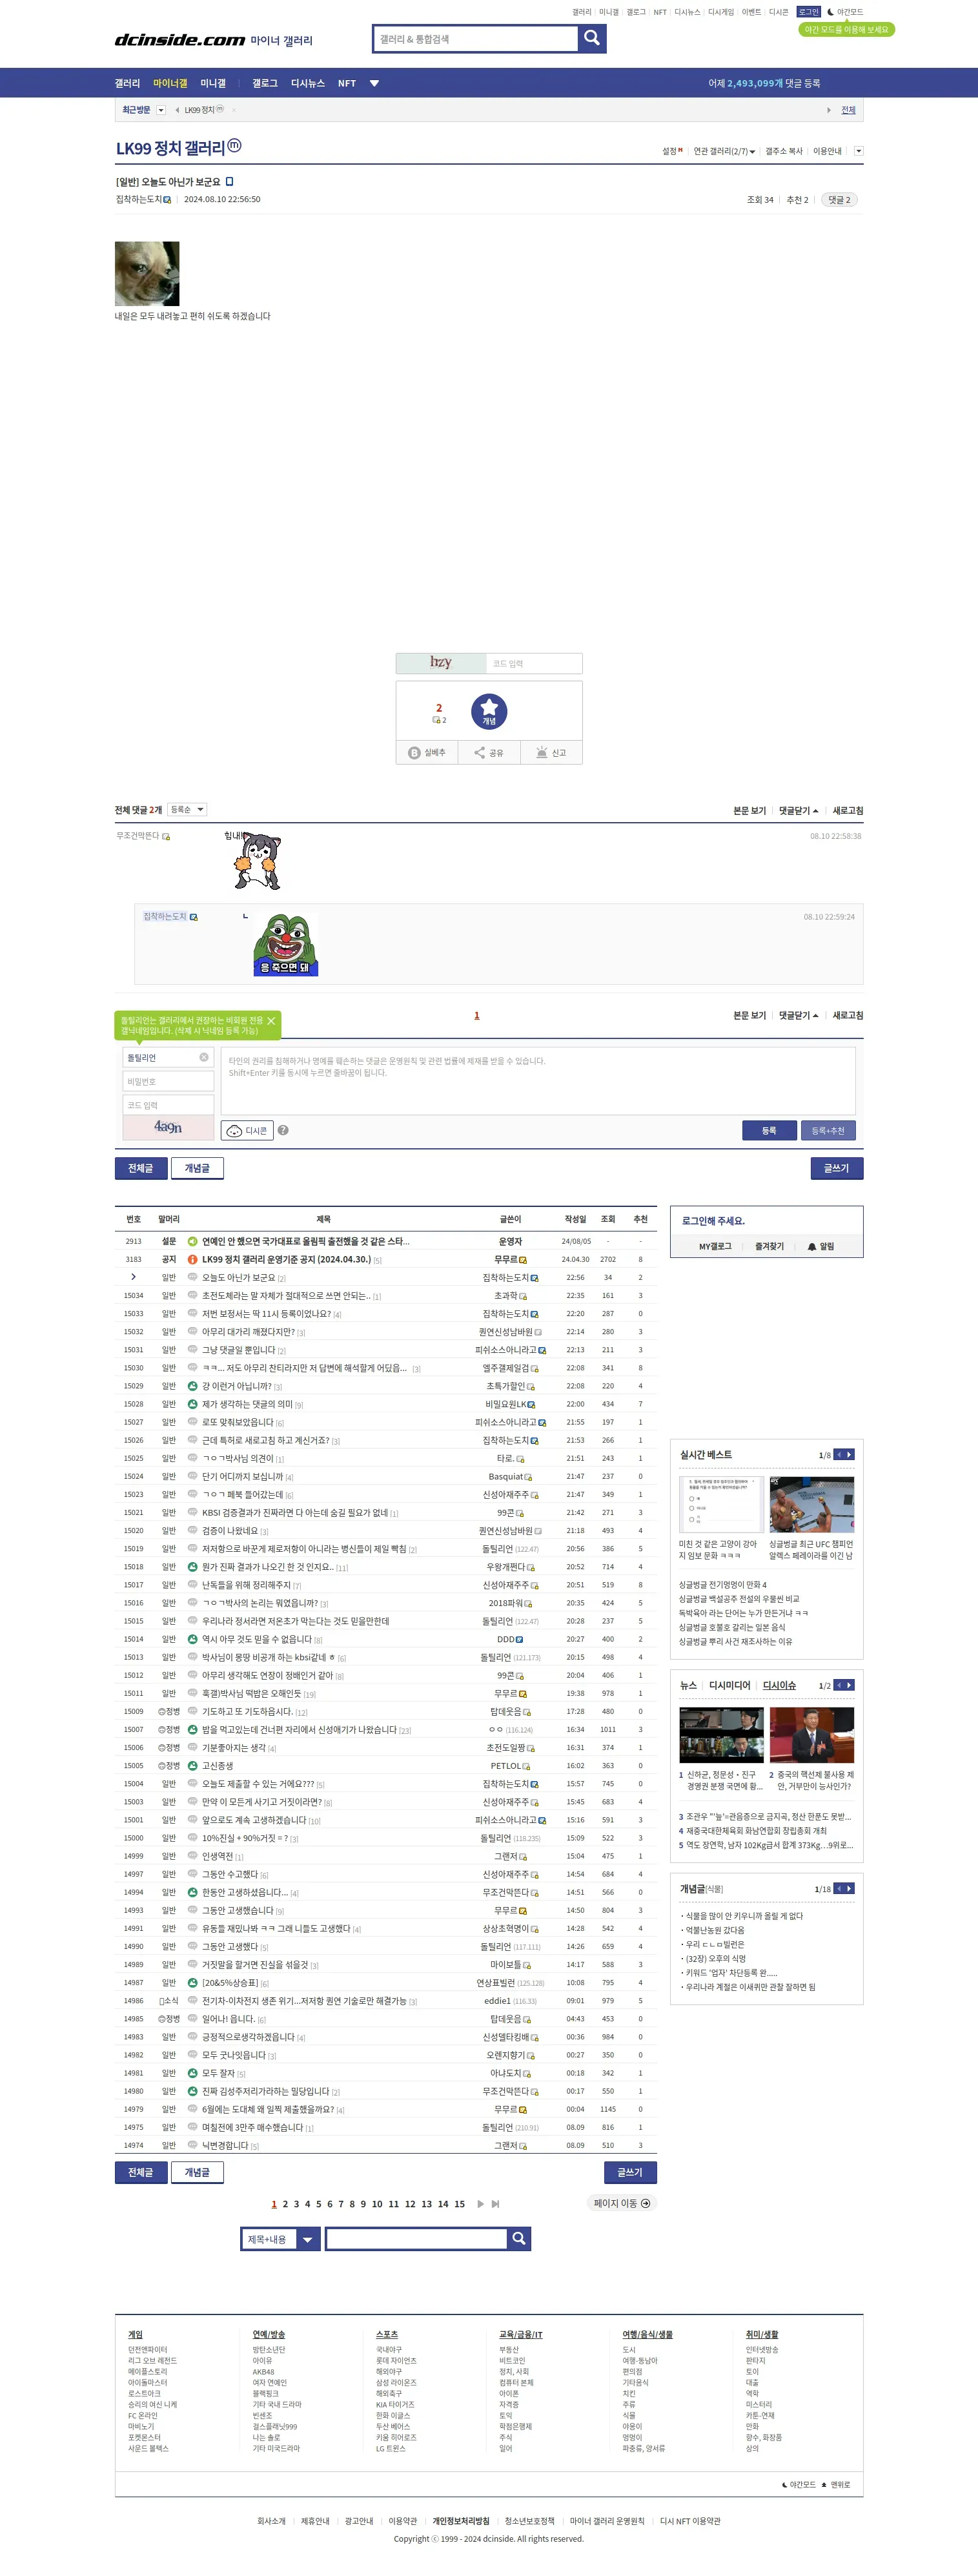Click the 댓글 2 comment count badge
The width and height of the screenshot is (978, 2576).
pyautogui.click(x=839, y=200)
